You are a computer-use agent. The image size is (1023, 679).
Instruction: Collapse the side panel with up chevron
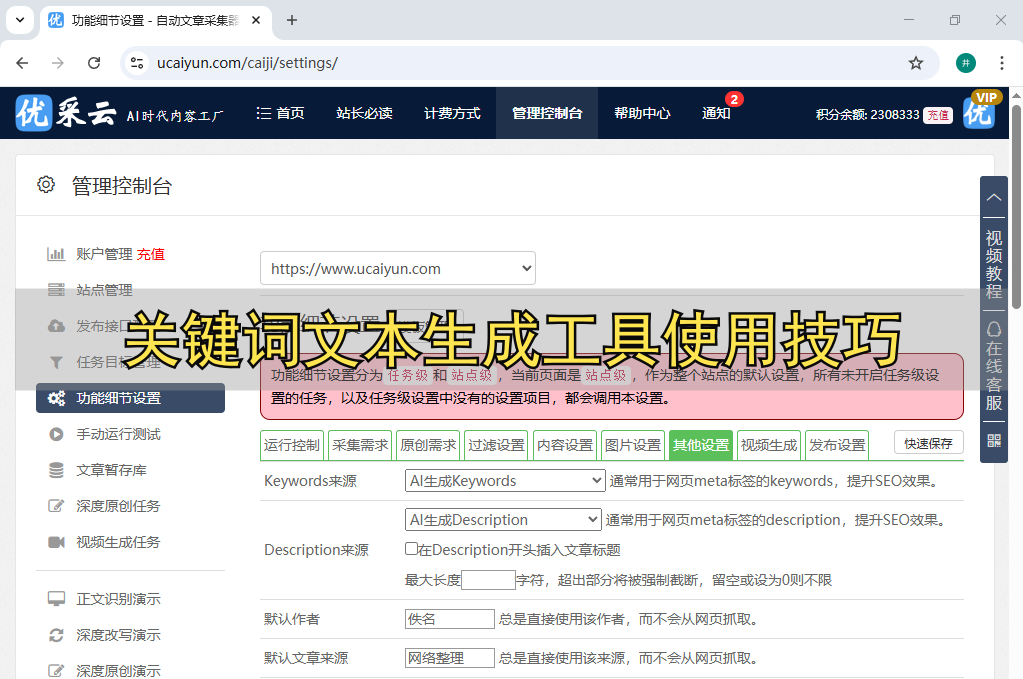[994, 198]
